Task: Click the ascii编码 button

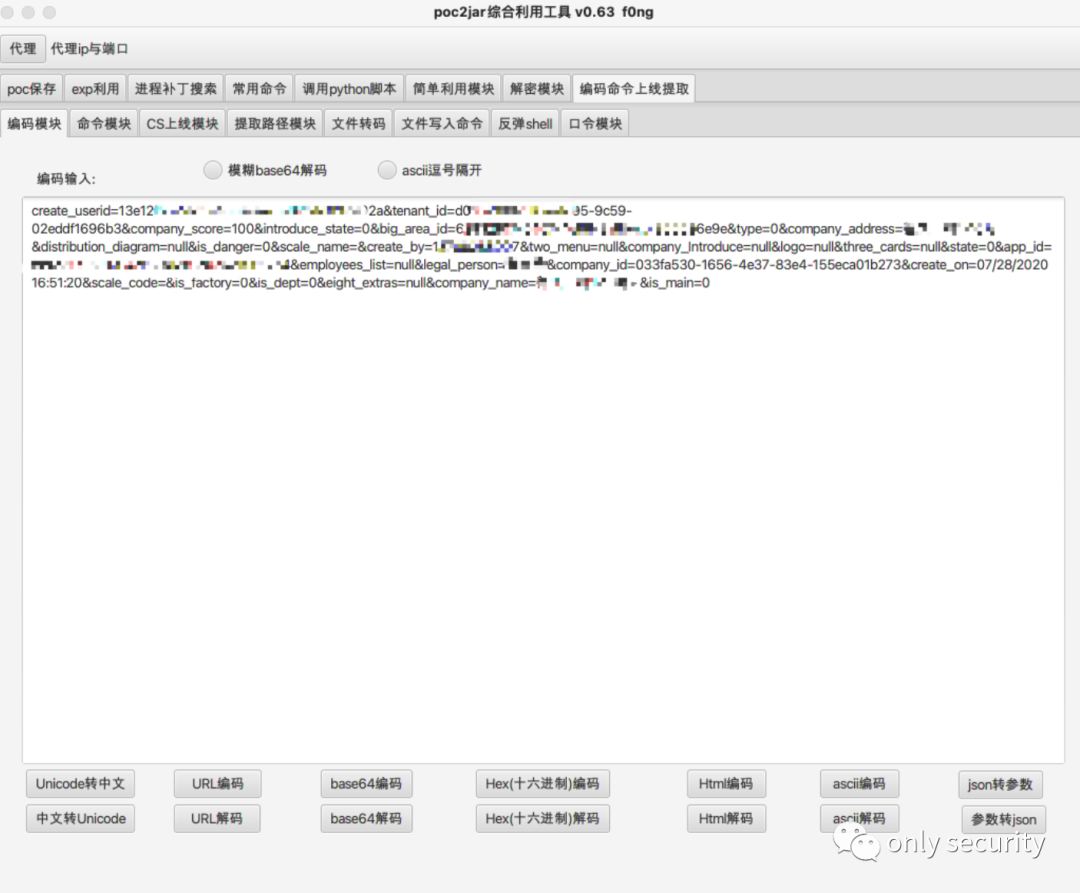Action: (x=860, y=784)
